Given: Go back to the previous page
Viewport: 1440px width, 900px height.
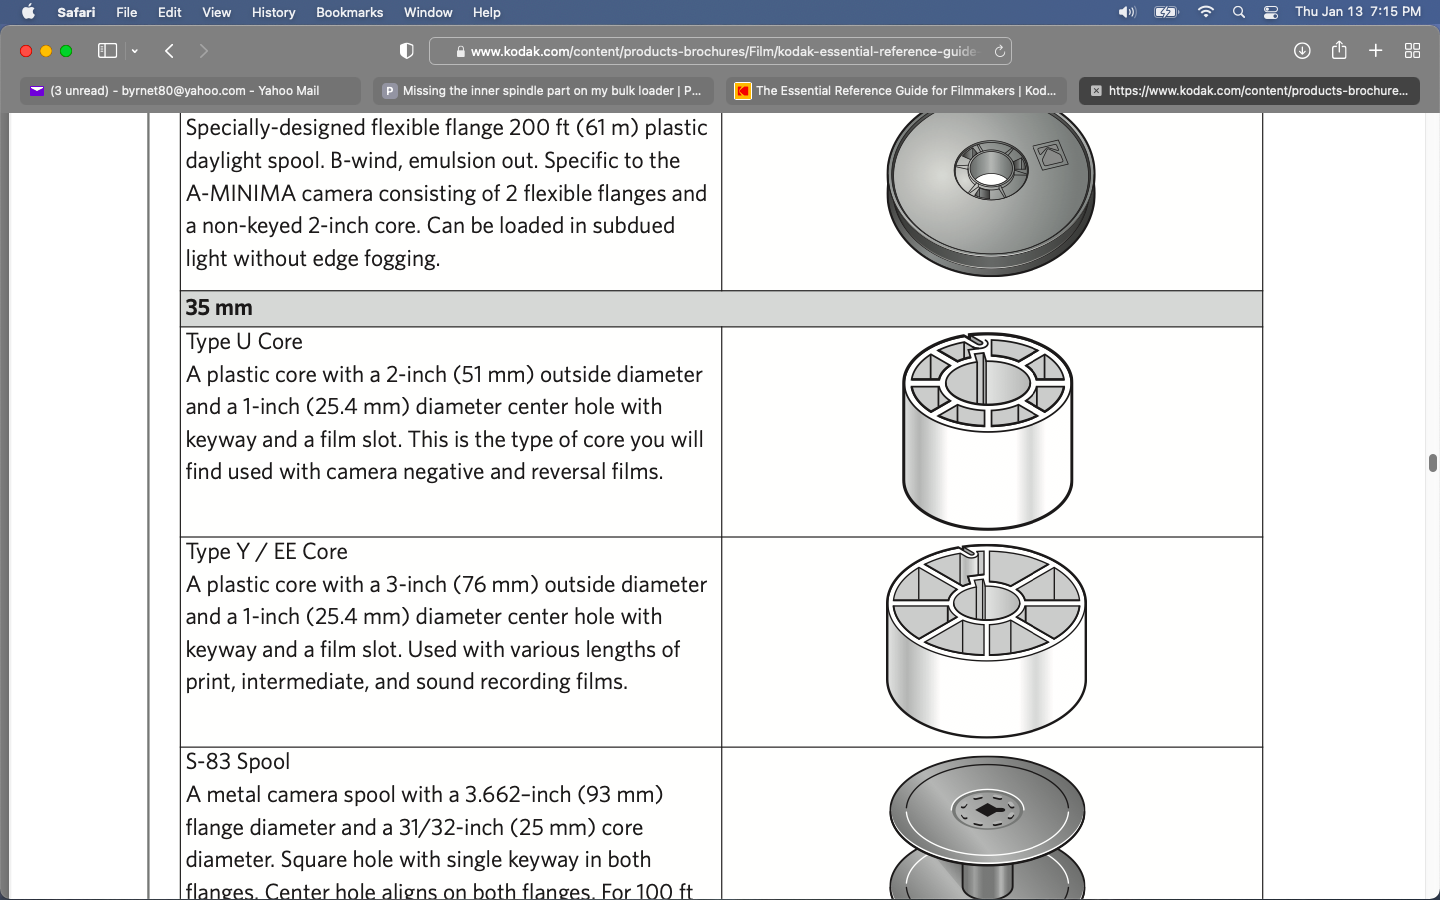Looking at the screenshot, I should [169, 51].
